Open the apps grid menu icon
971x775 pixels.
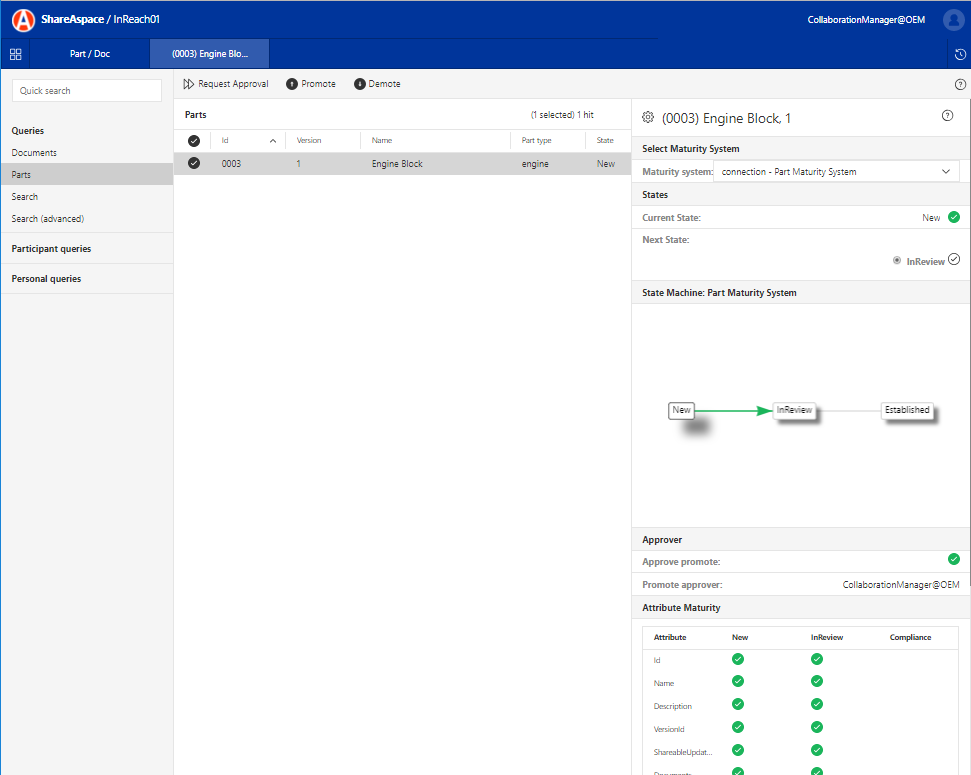point(16,54)
